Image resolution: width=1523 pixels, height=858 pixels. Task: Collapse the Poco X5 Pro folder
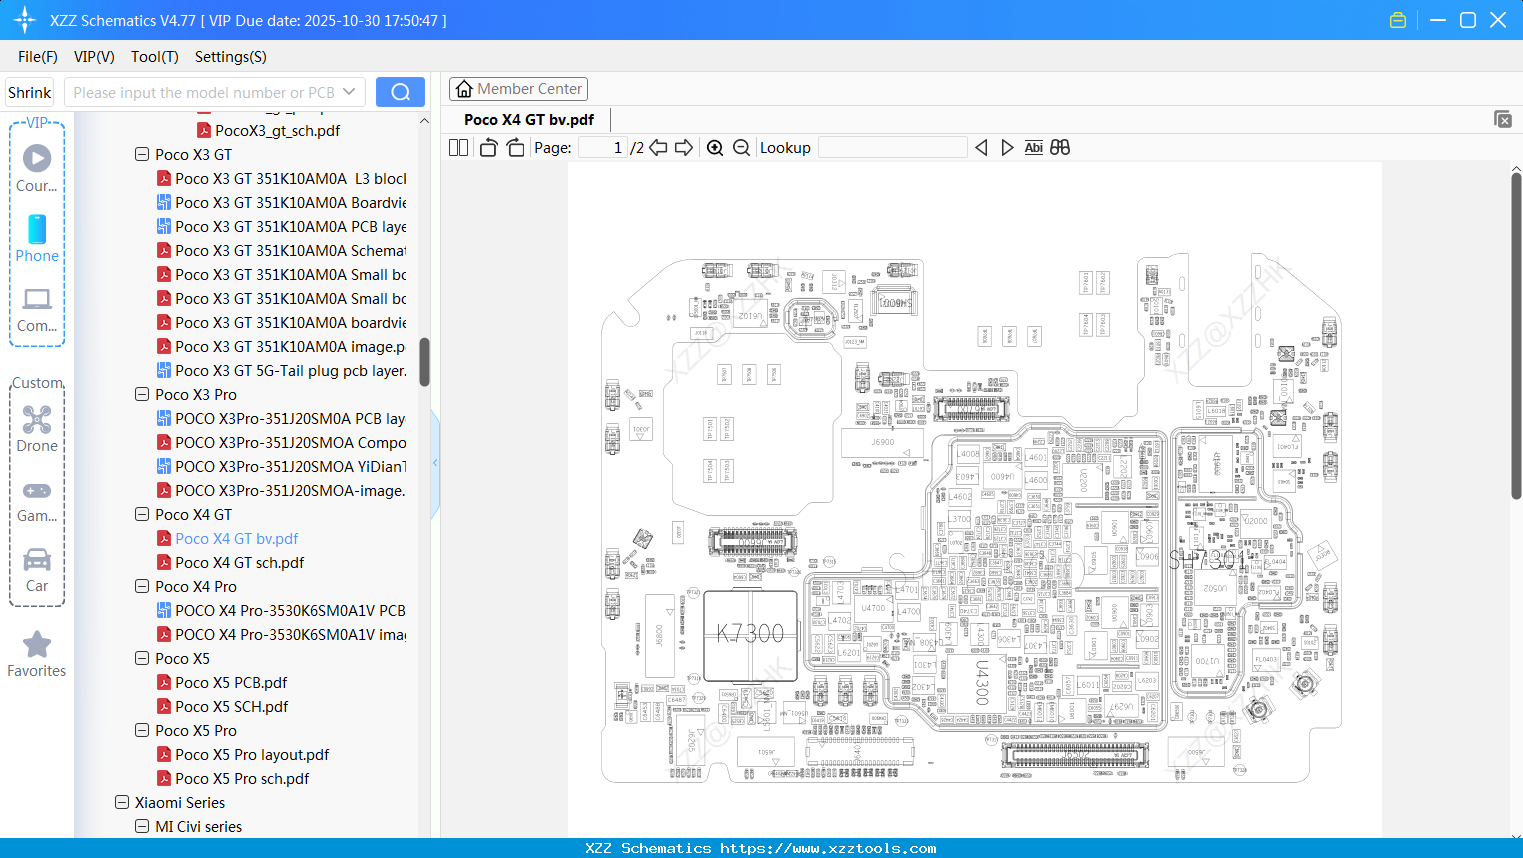coord(142,731)
